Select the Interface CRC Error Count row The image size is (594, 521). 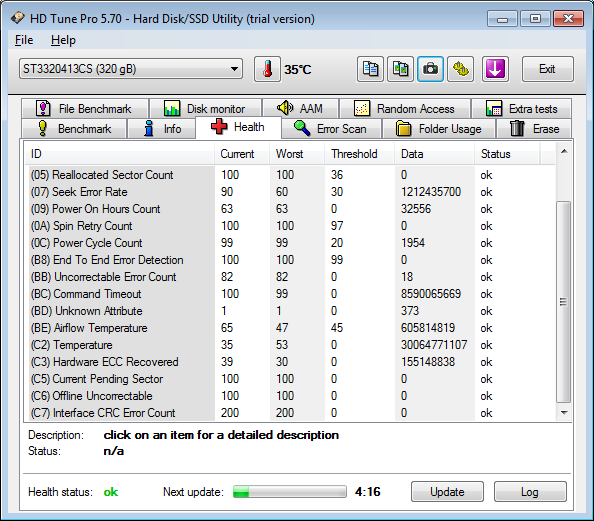[x=290, y=413]
